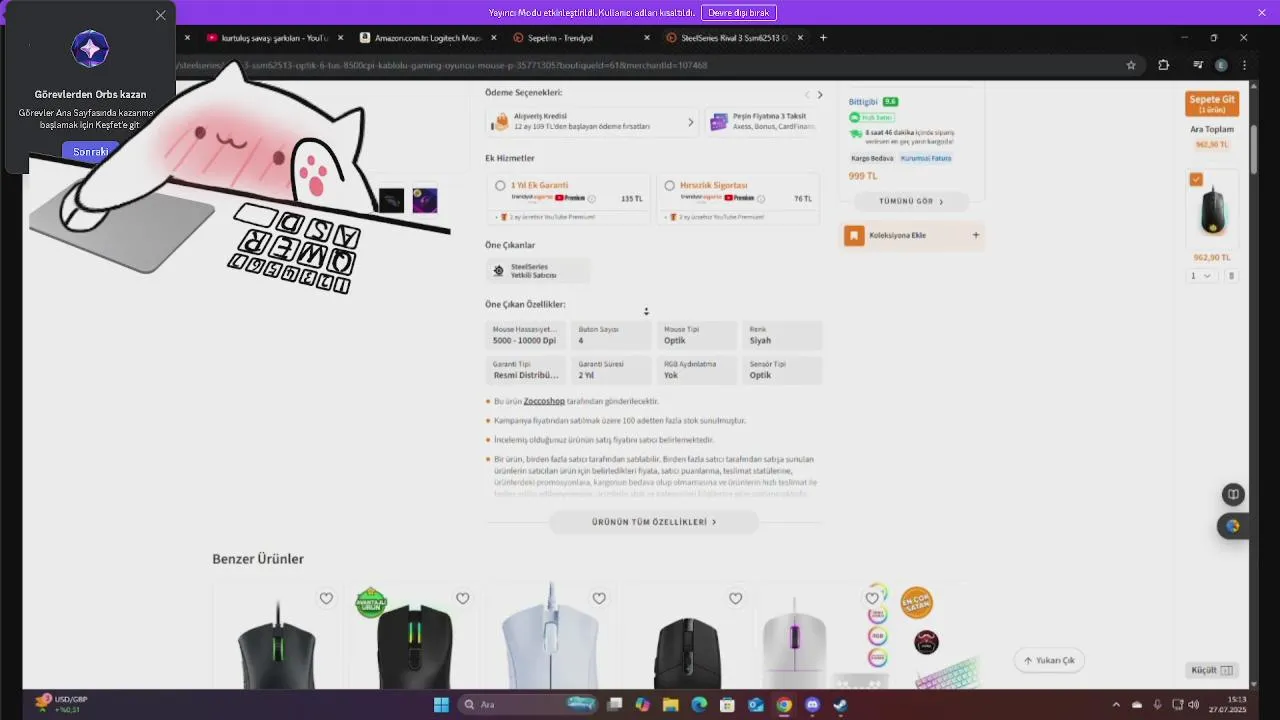Click the Orbs quest gem icon
This screenshot has width=1280, height=720.
click(89, 49)
